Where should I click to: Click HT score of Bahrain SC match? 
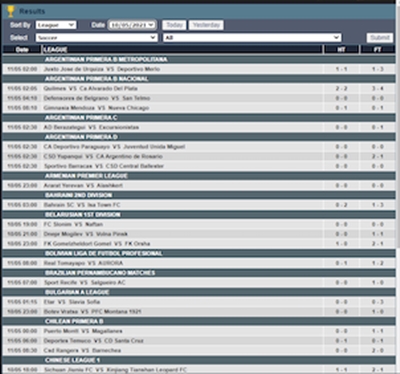tap(341, 205)
